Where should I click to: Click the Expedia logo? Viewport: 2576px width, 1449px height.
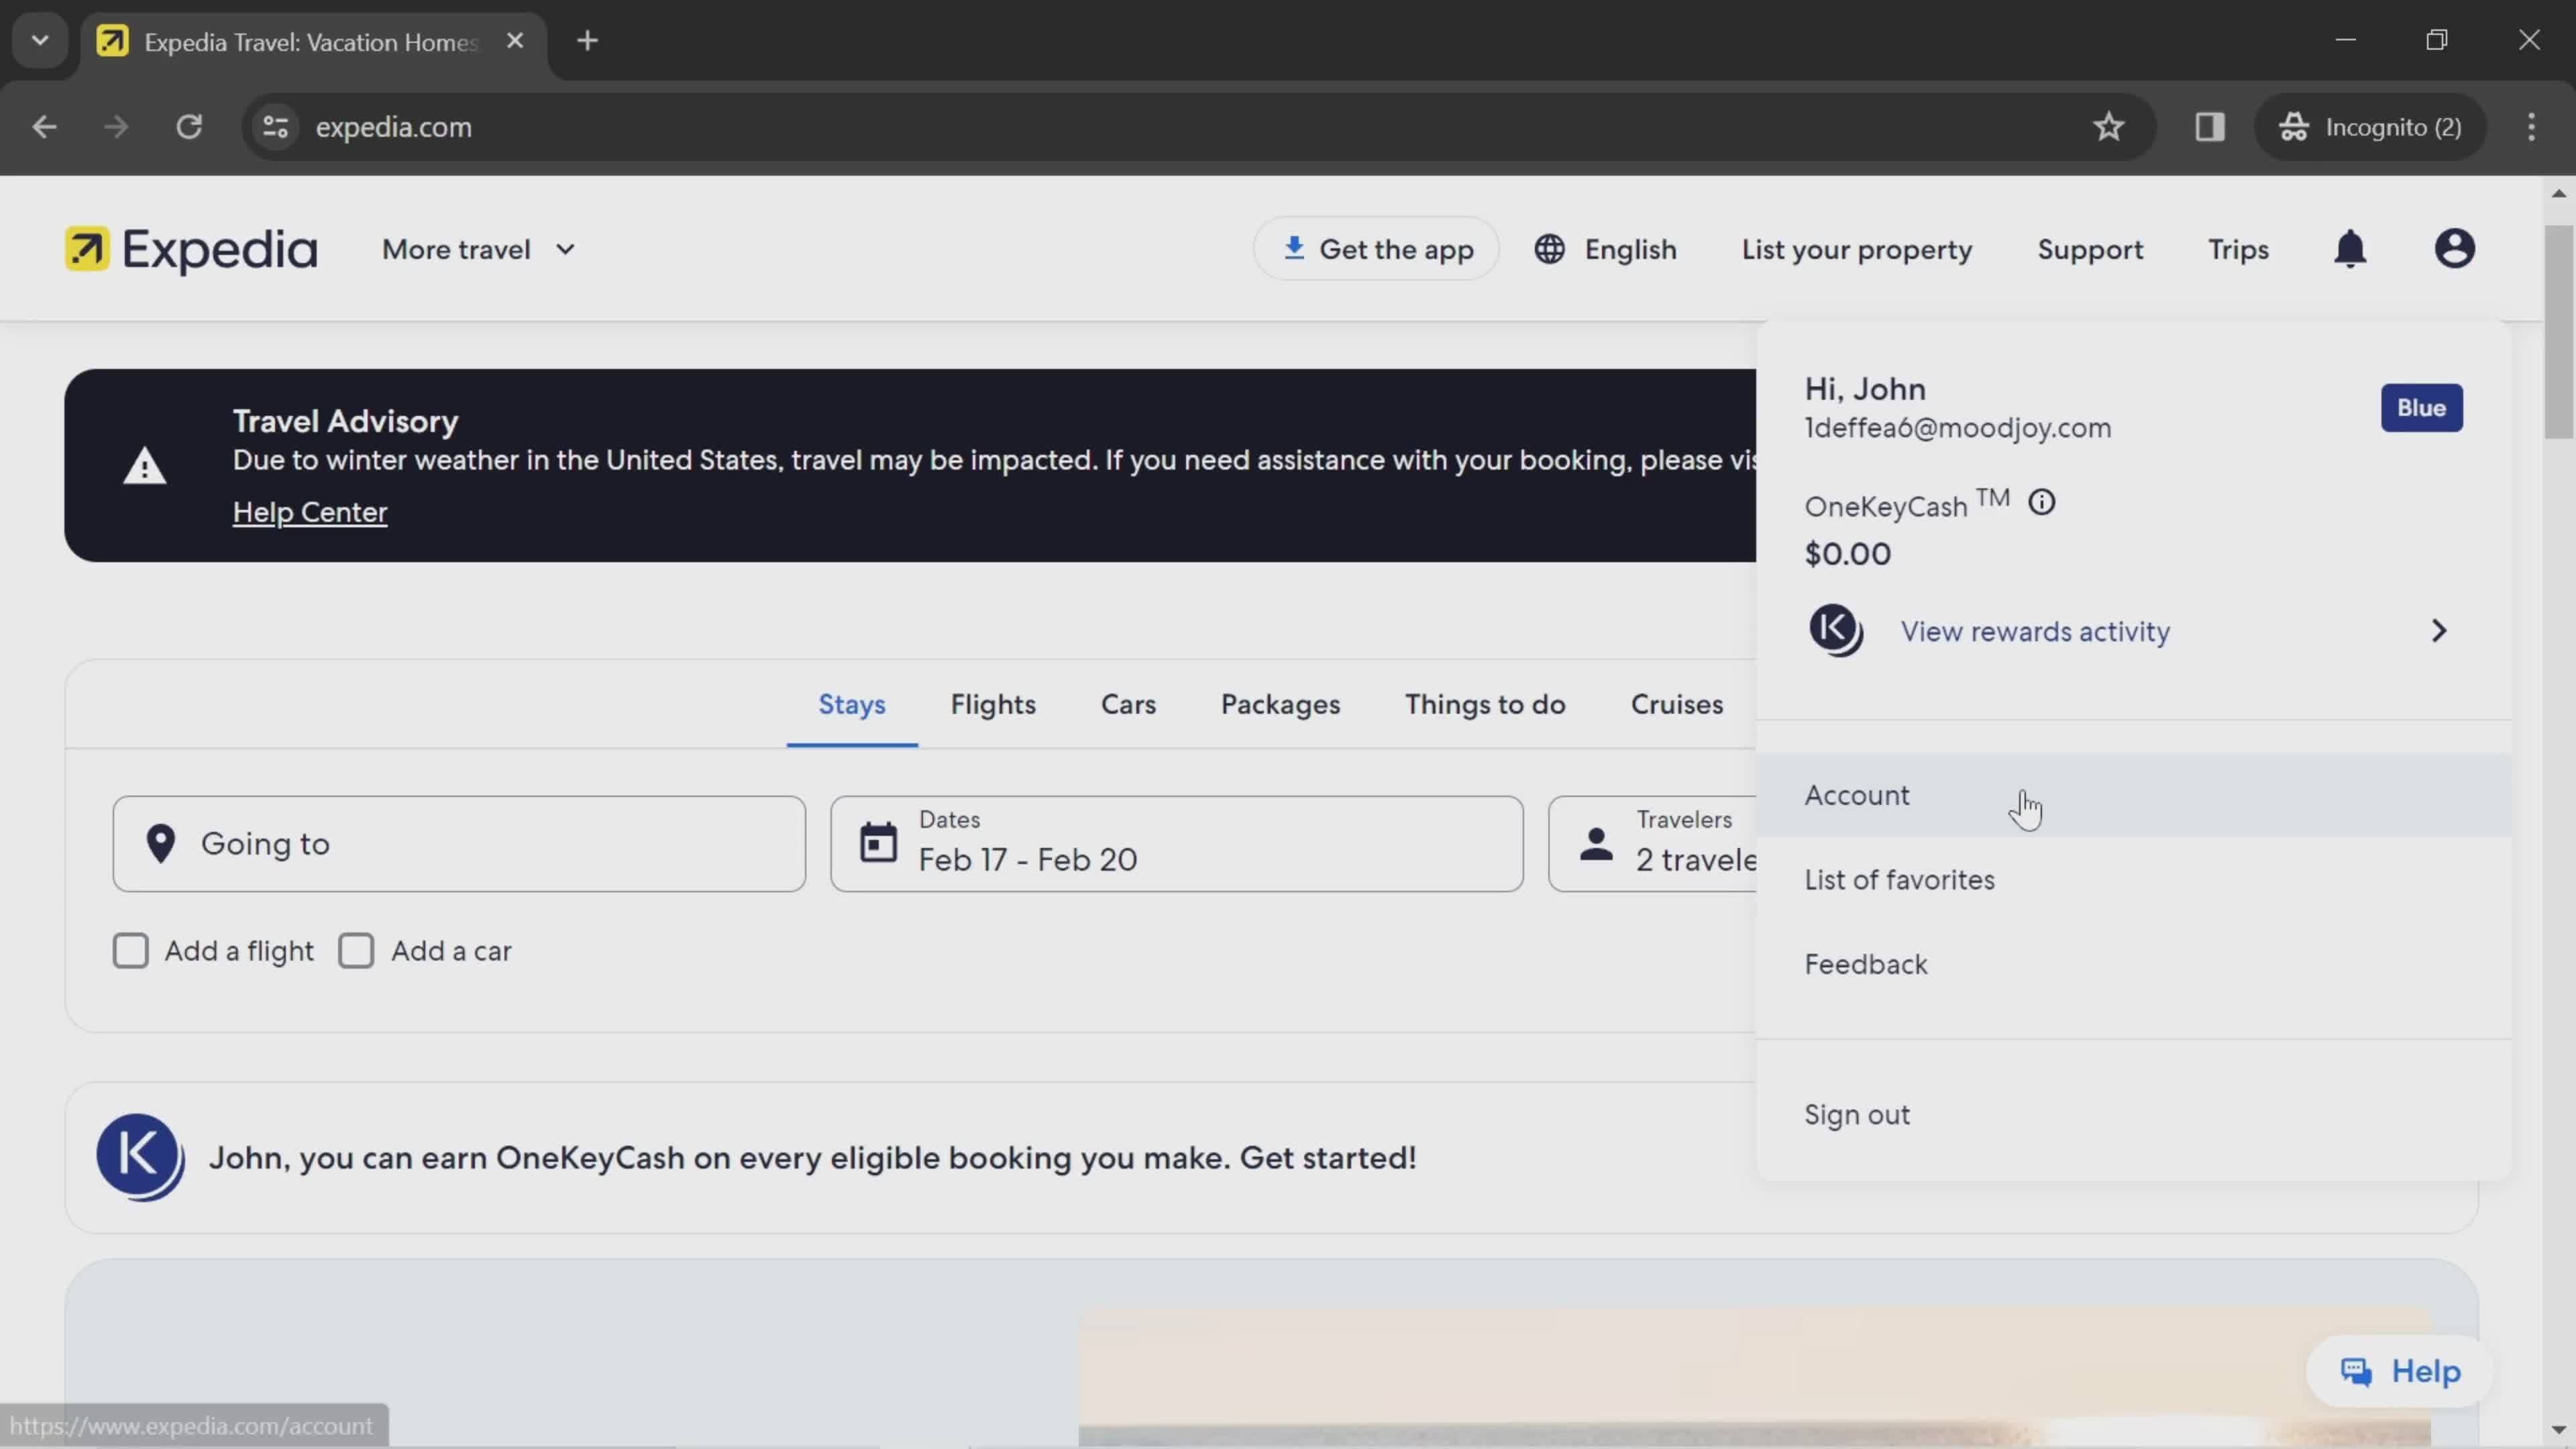pos(191,249)
